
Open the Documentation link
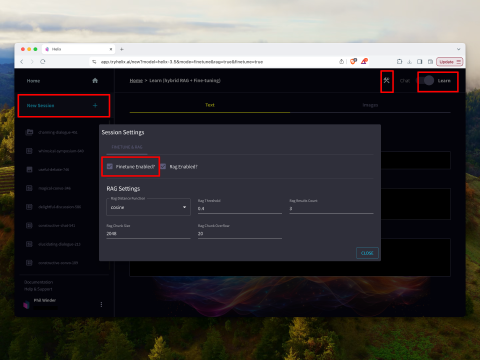point(38,282)
